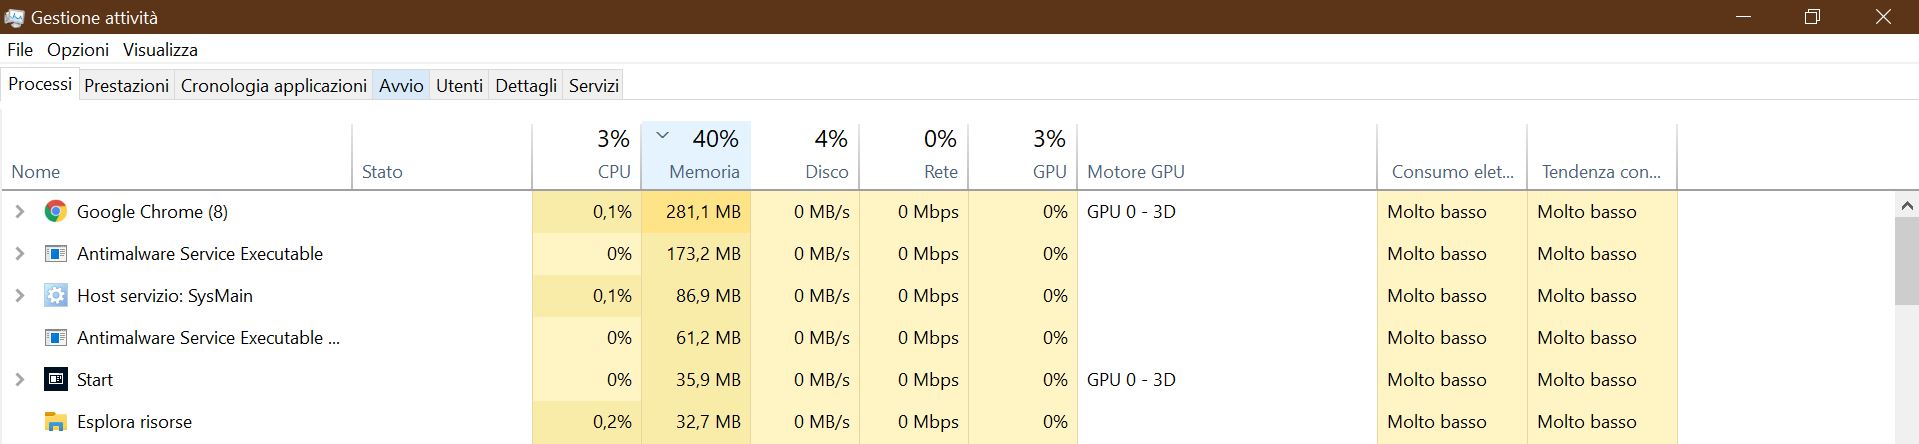The image size is (1919, 444).
Task: Click the 32,7 MB memory cell
Action: (x=696, y=421)
